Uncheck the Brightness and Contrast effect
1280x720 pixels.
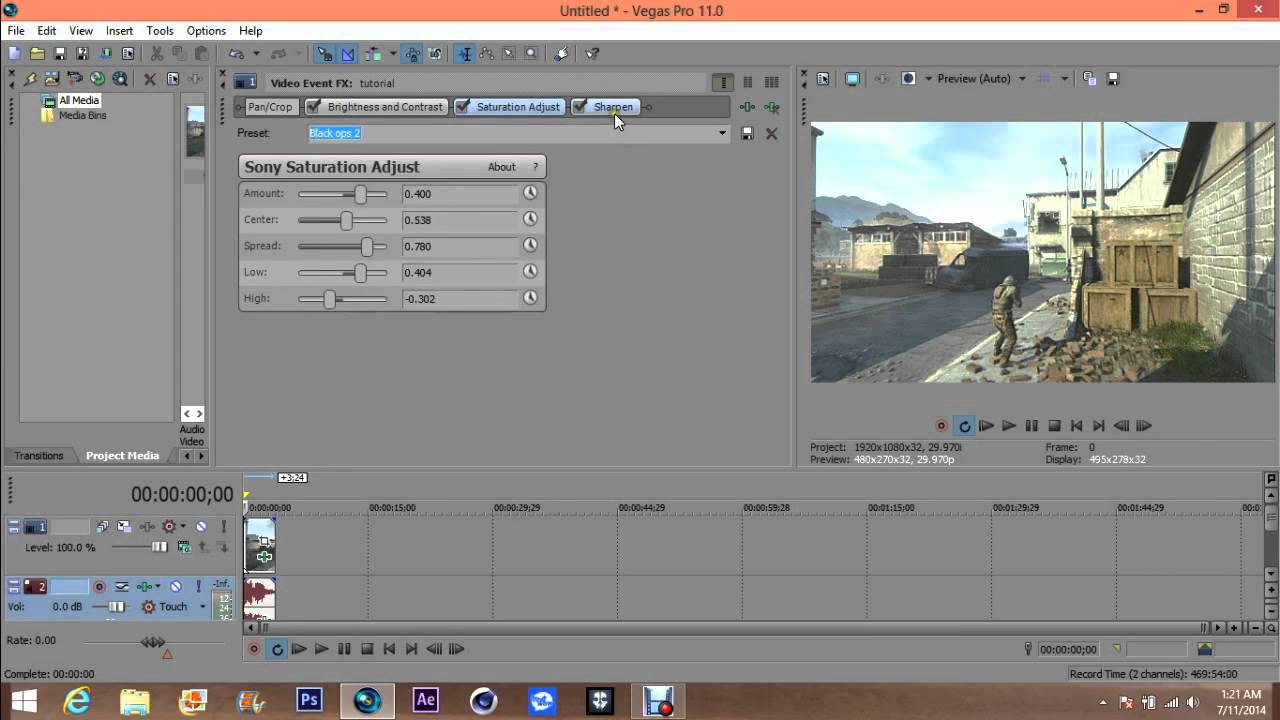coord(314,107)
